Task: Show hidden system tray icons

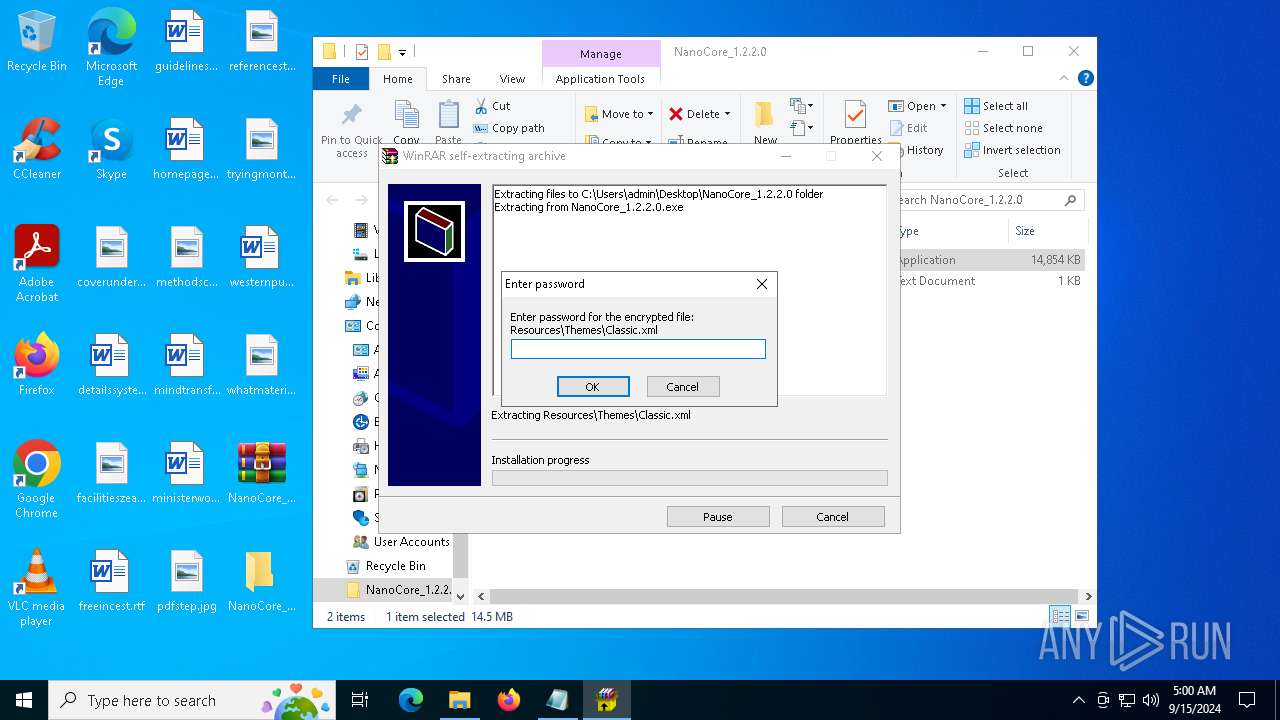Action: 1078,700
